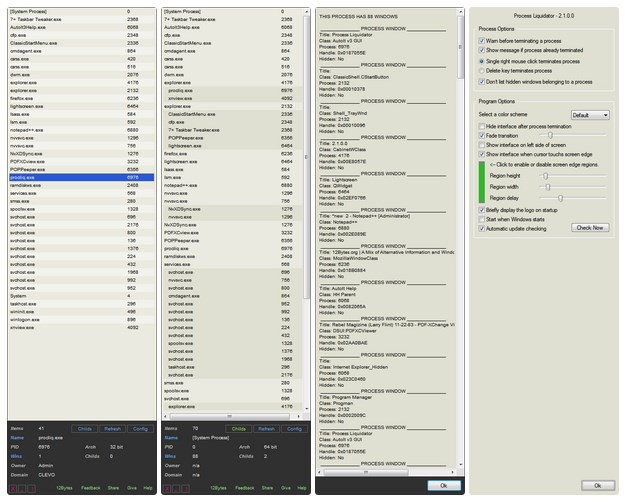This screenshot has height=502, width=628.
Task: Click the blue Name label in the 41-items panel
Action: (x=17, y=438)
